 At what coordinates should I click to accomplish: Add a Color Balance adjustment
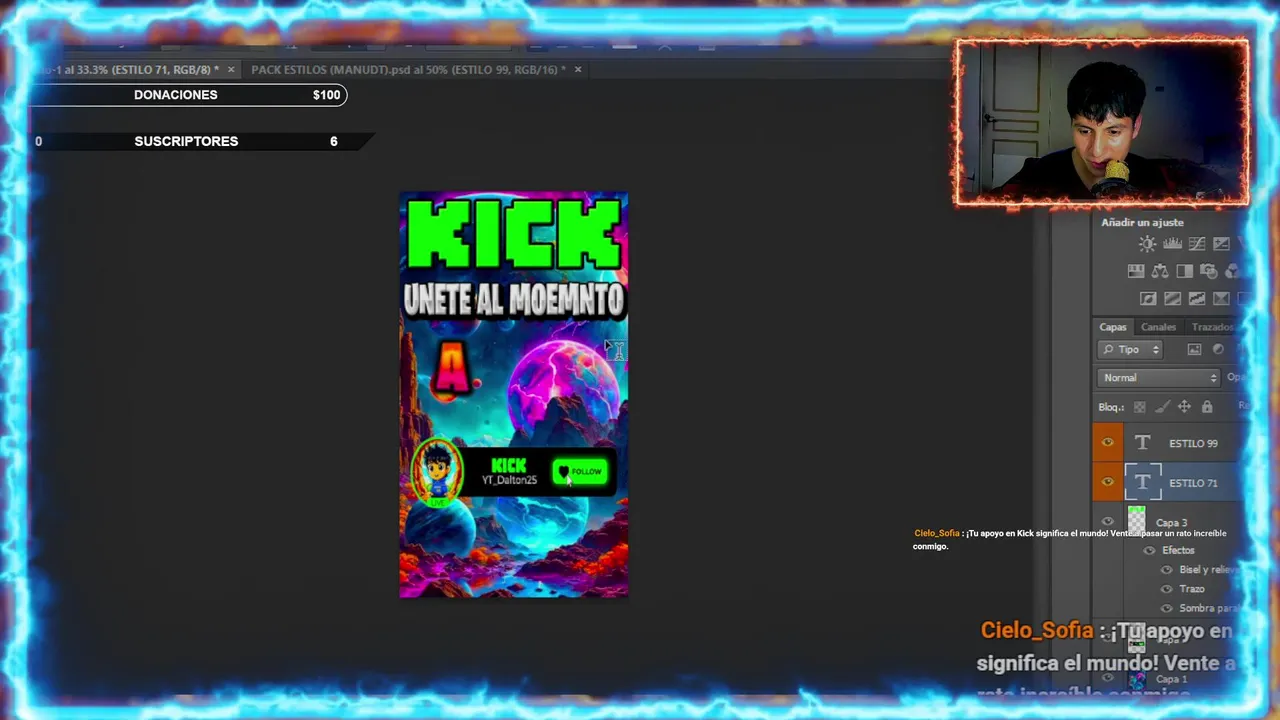[1160, 271]
